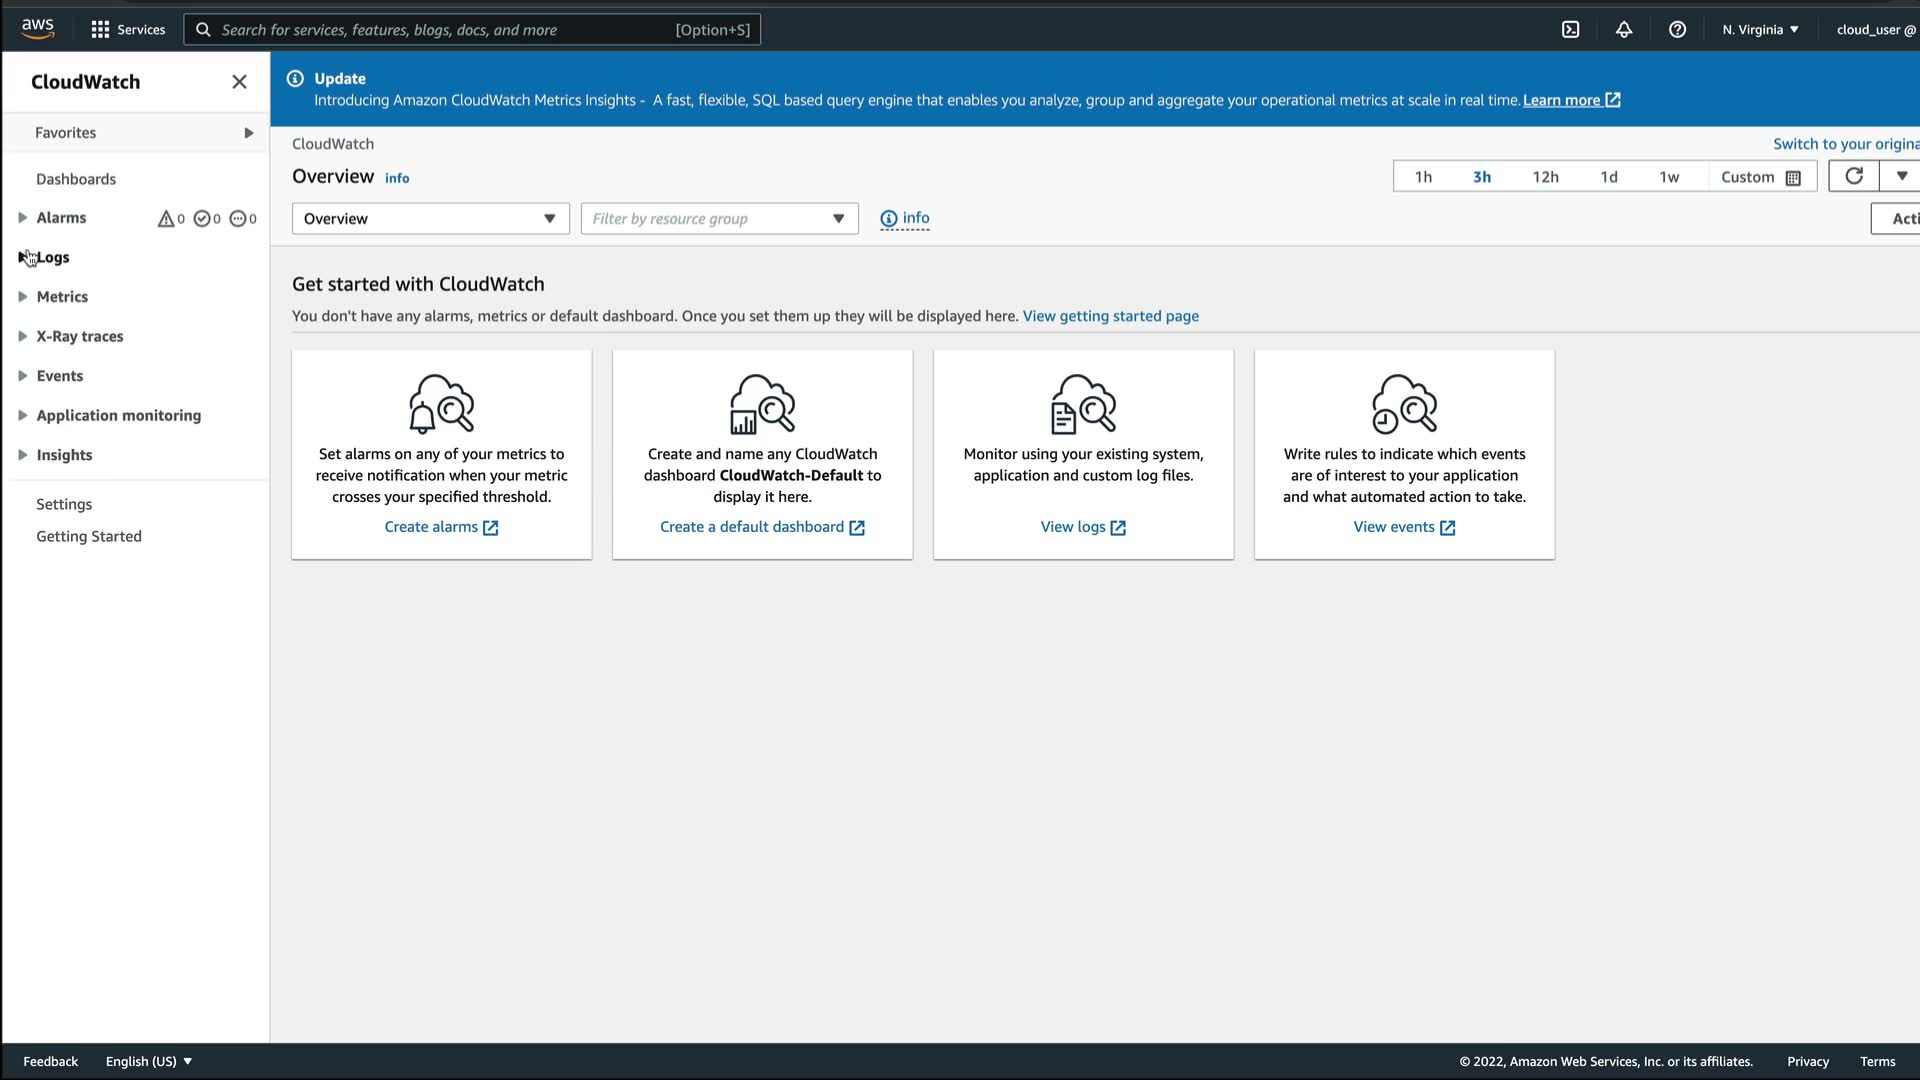Click the refresh dashboard icon button

pos(1854,176)
